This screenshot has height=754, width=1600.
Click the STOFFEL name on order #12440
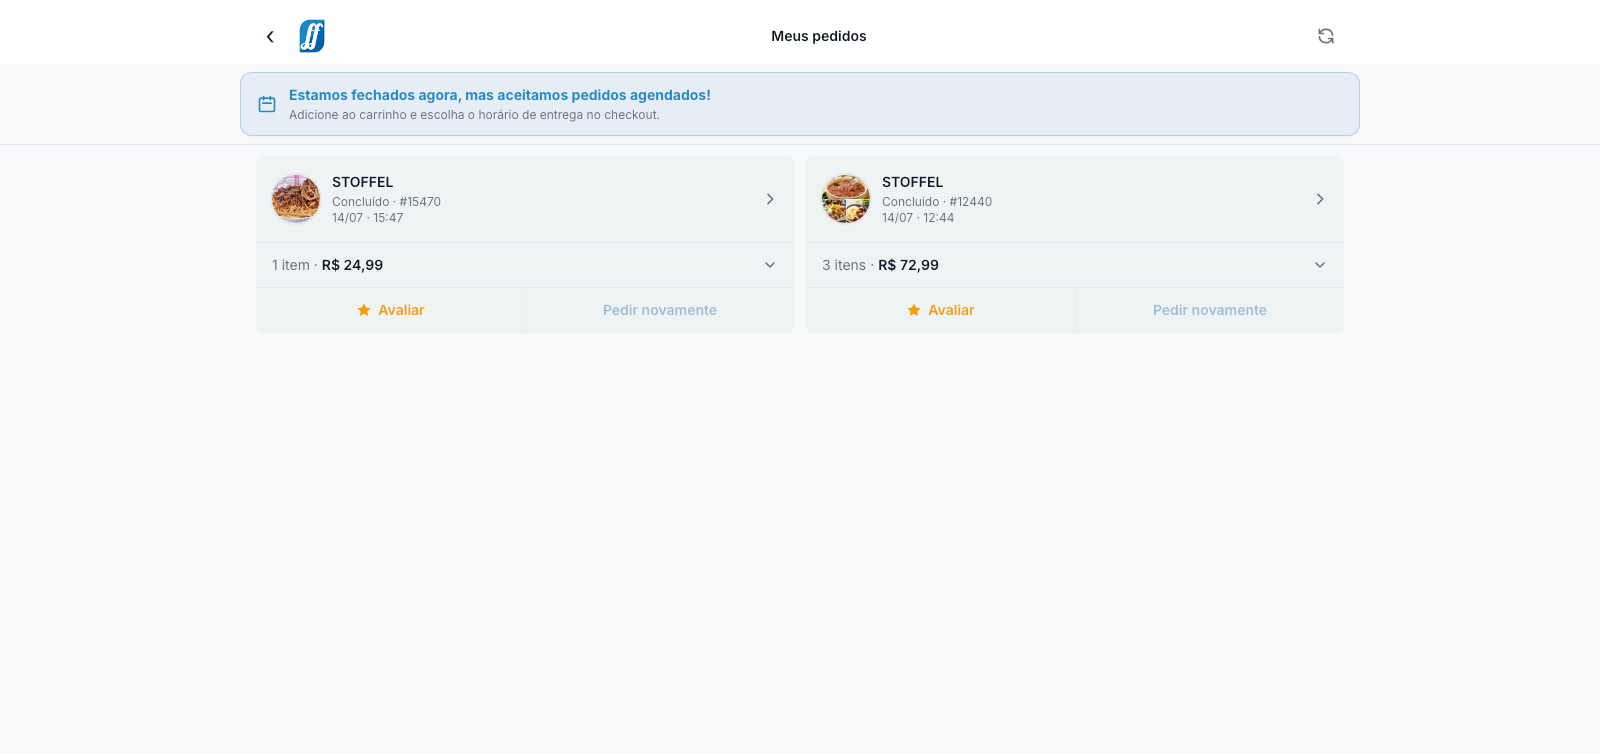click(913, 182)
